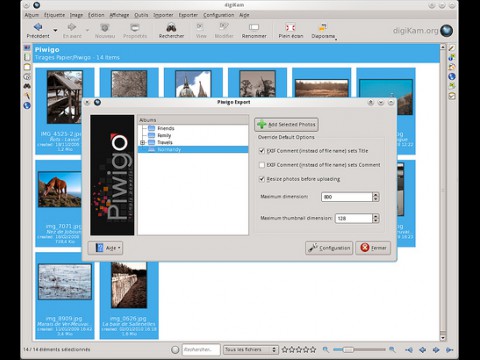
Task: Toggle Resize photos before uploading
Action: click(x=262, y=179)
